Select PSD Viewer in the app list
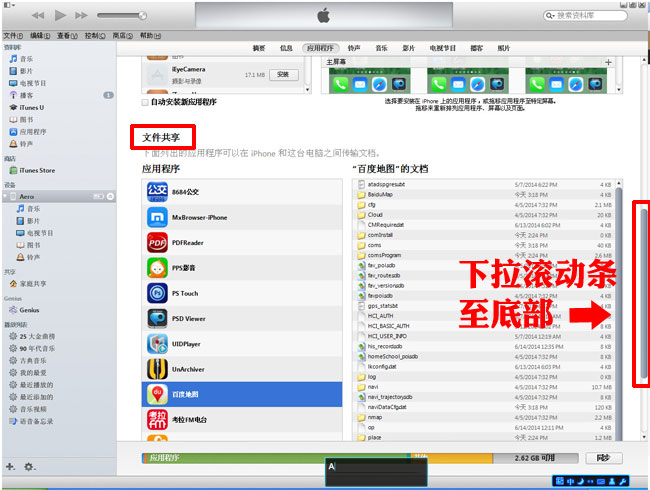This screenshot has width=650, height=490. 242,318
